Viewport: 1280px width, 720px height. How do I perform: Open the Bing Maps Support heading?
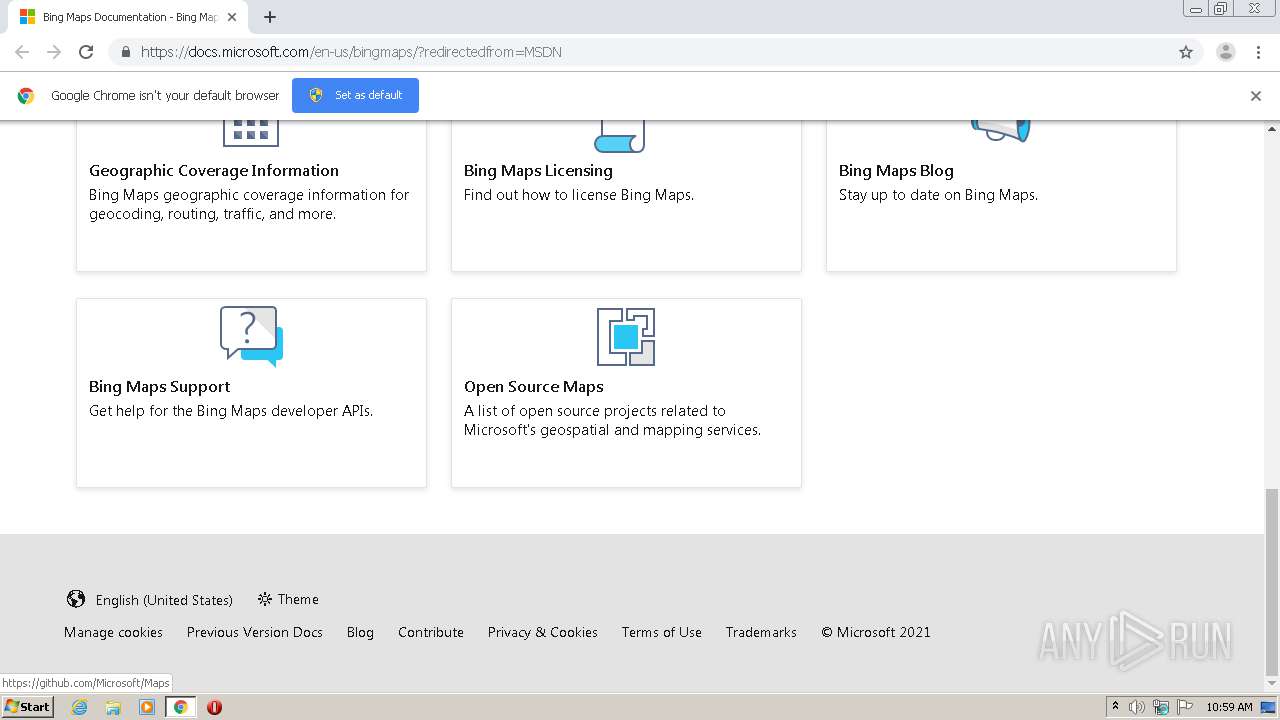[159, 387]
